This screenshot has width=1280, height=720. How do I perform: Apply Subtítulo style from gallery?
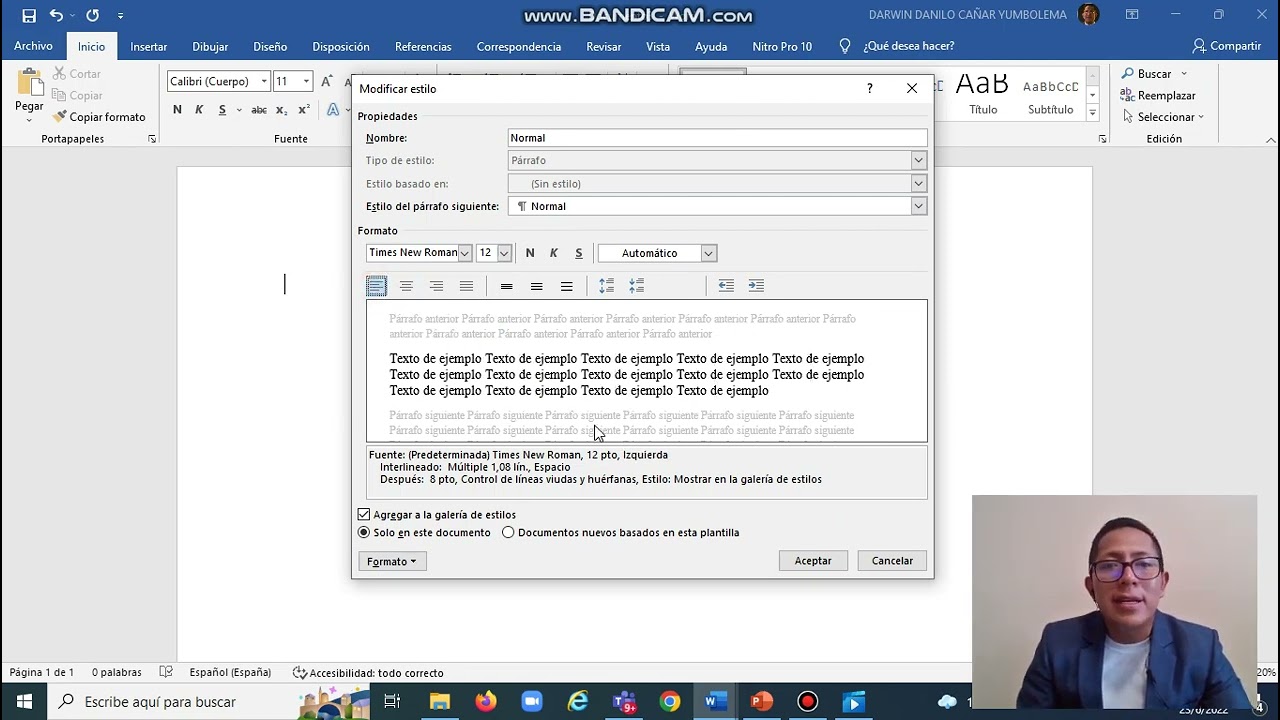point(1050,94)
